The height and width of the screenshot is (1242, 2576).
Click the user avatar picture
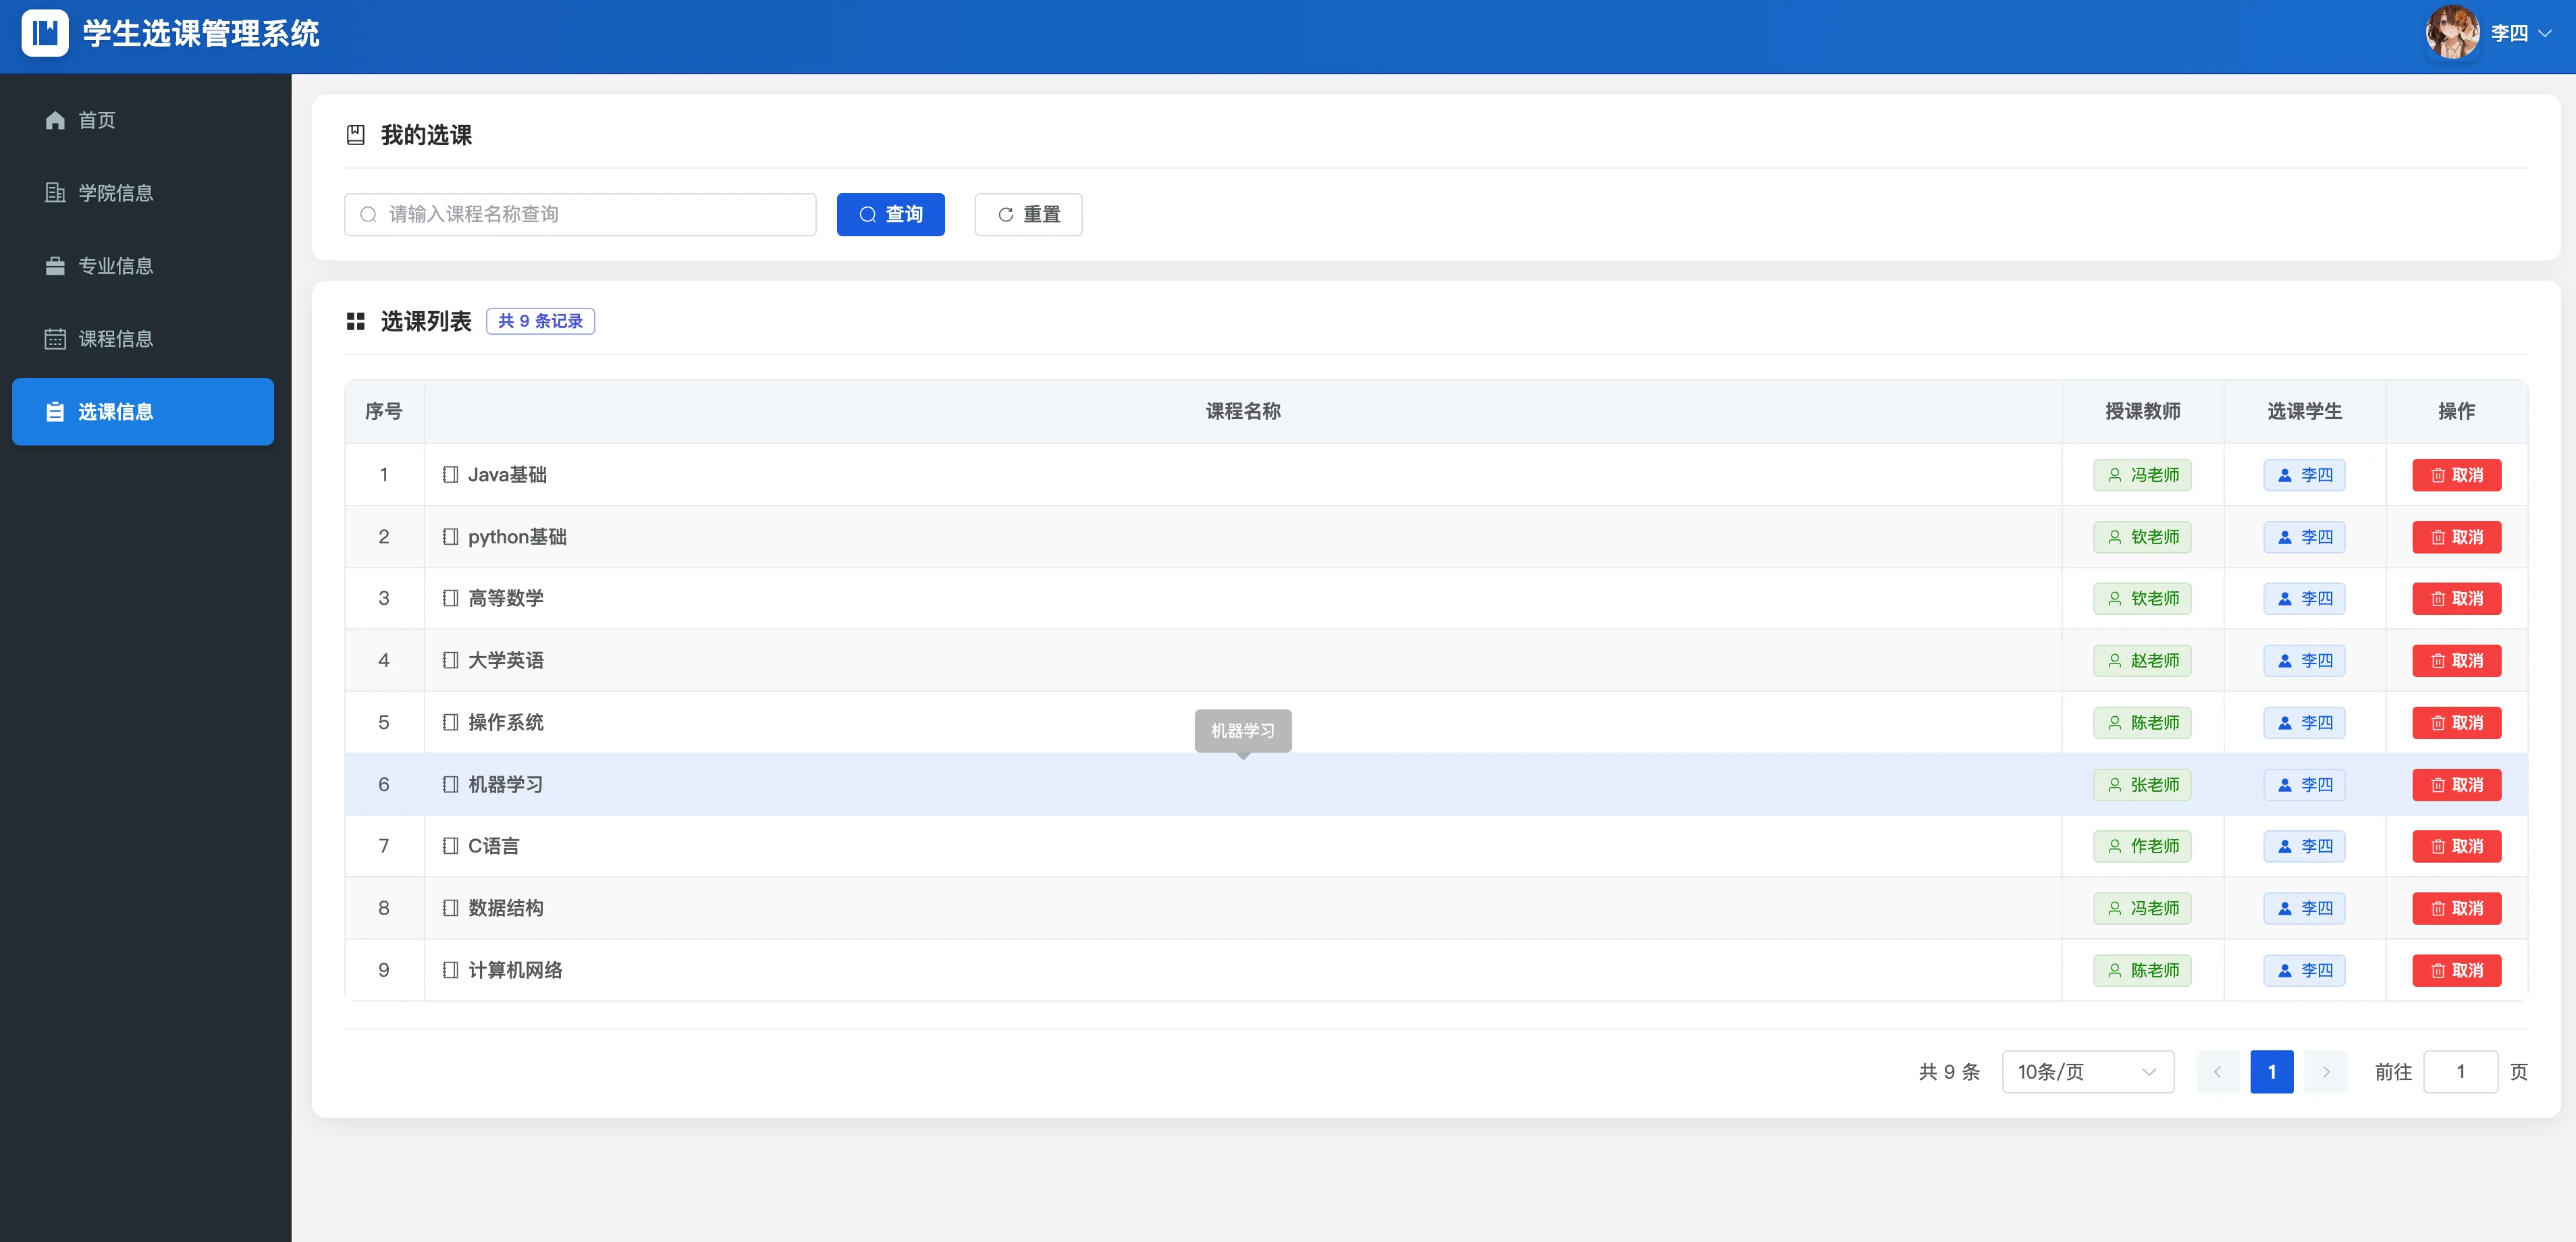click(x=2452, y=33)
